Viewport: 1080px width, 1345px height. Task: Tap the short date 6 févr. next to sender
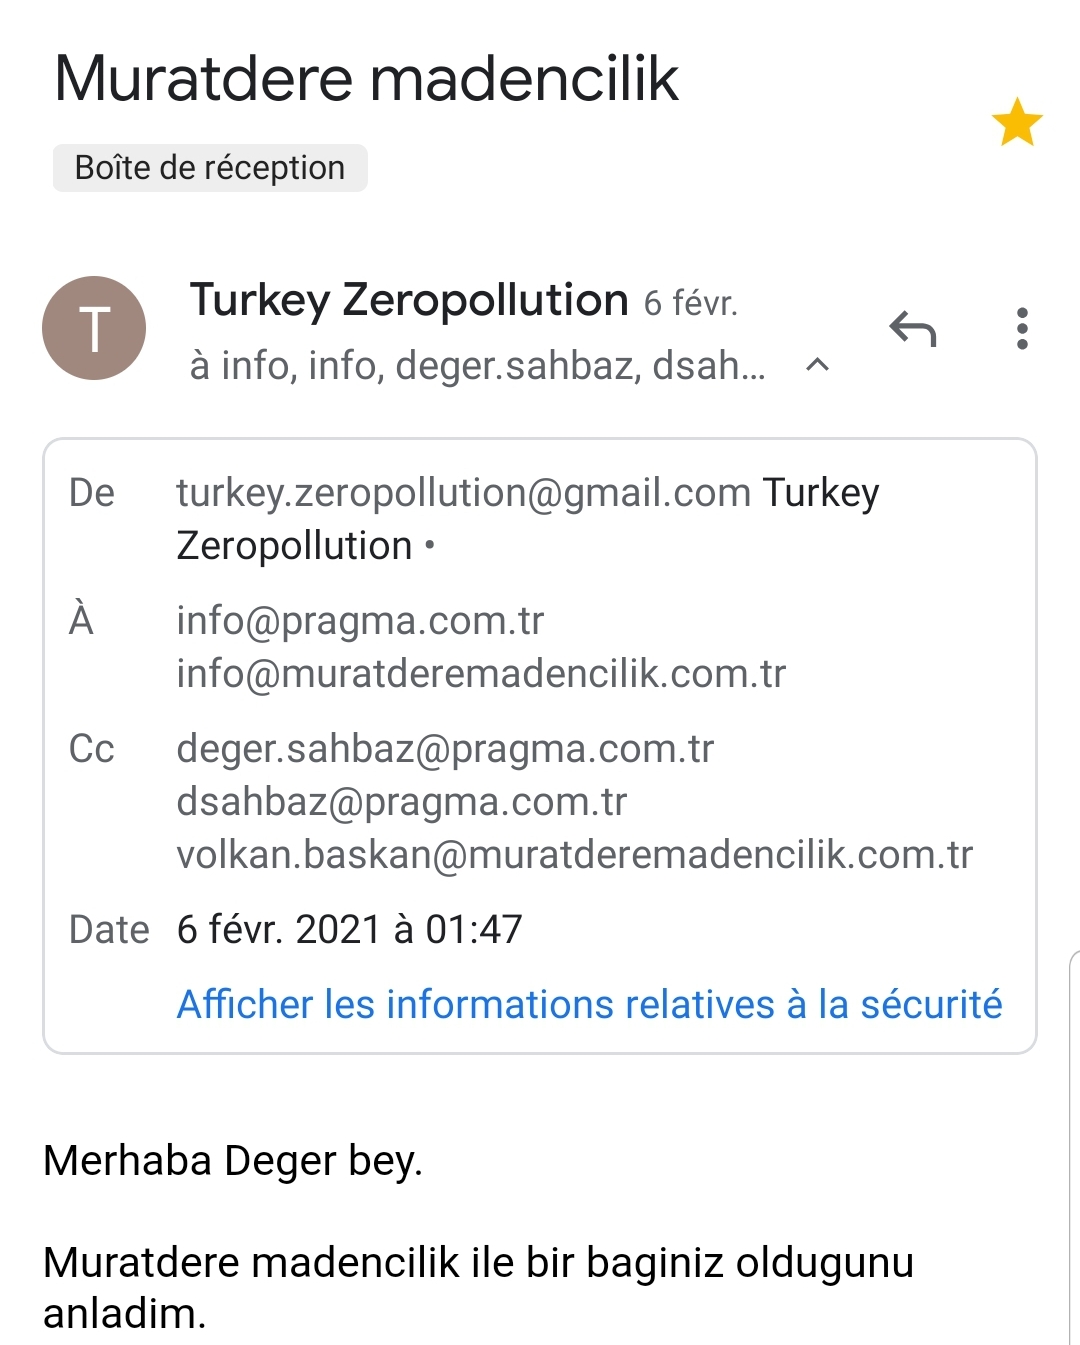point(690,303)
